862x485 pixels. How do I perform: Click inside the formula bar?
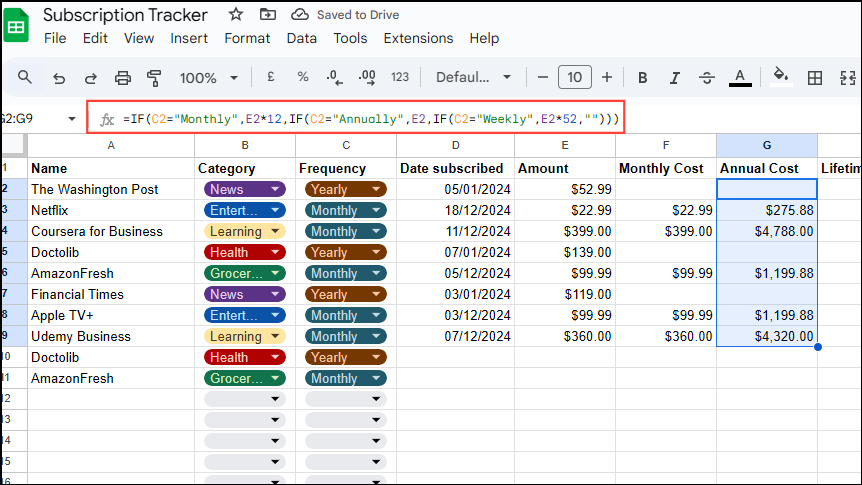click(356, 117)
